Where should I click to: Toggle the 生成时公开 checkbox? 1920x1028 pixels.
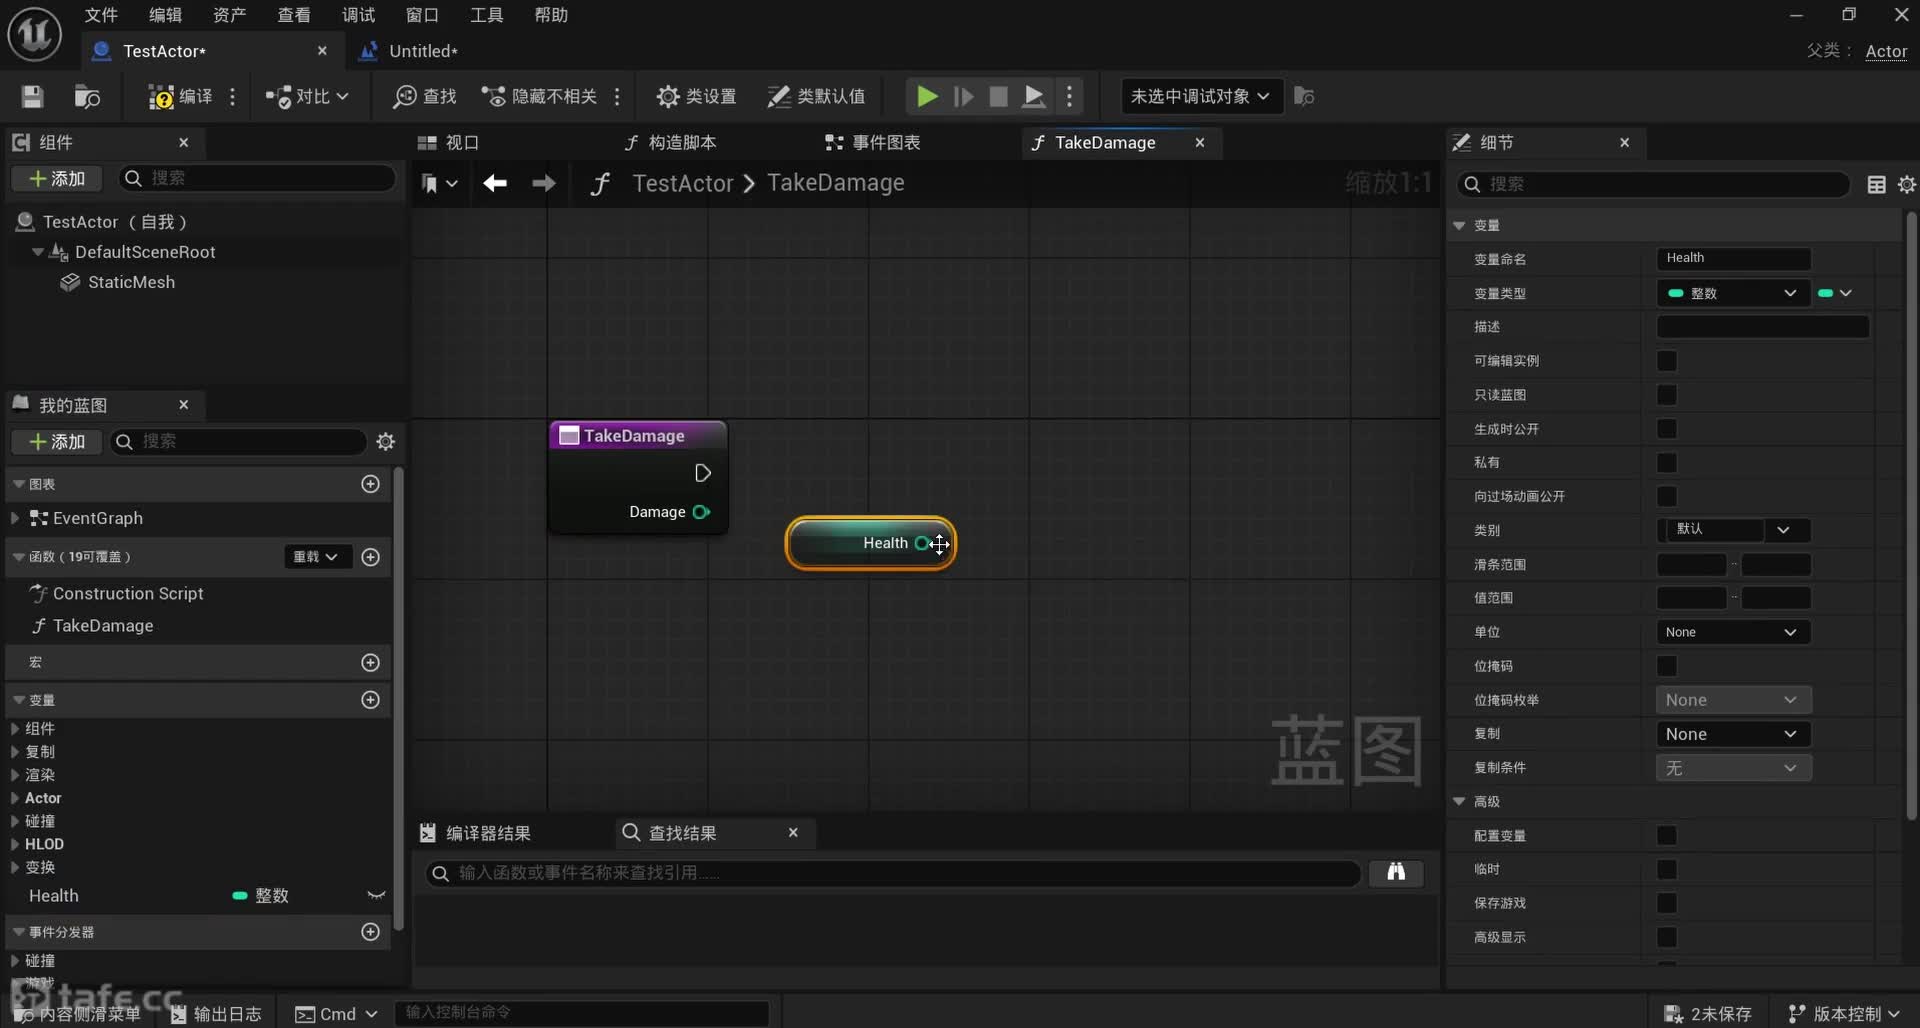pos(1666,429)
